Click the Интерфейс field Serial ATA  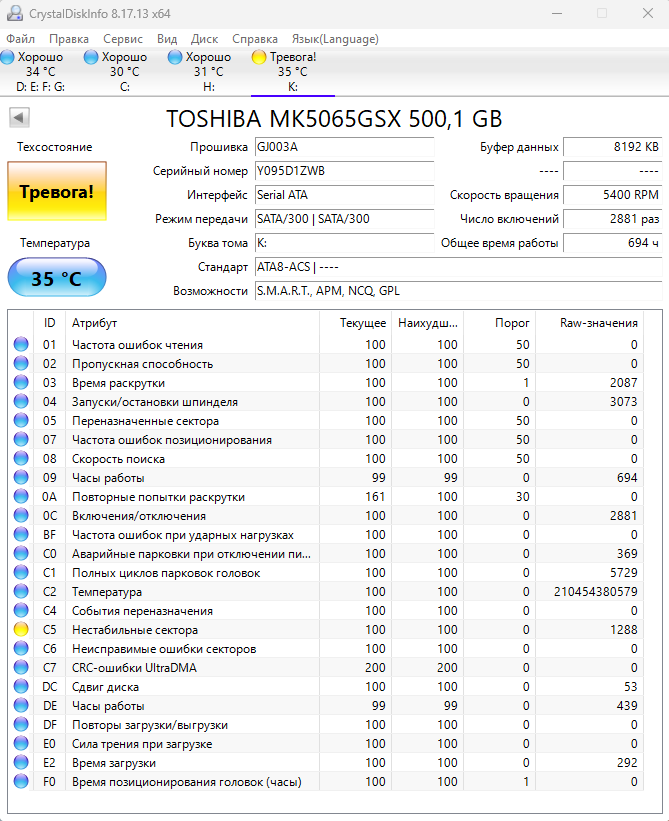344,195
